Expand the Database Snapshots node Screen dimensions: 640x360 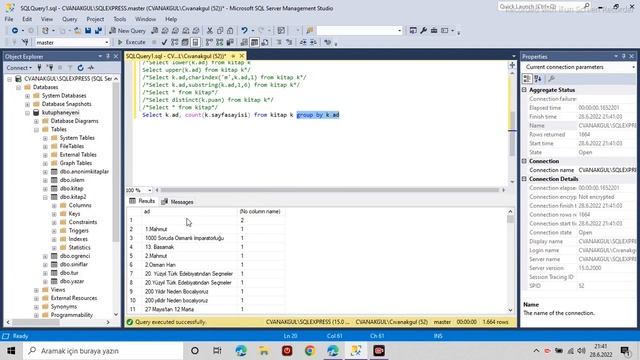[x=27, y=104]
